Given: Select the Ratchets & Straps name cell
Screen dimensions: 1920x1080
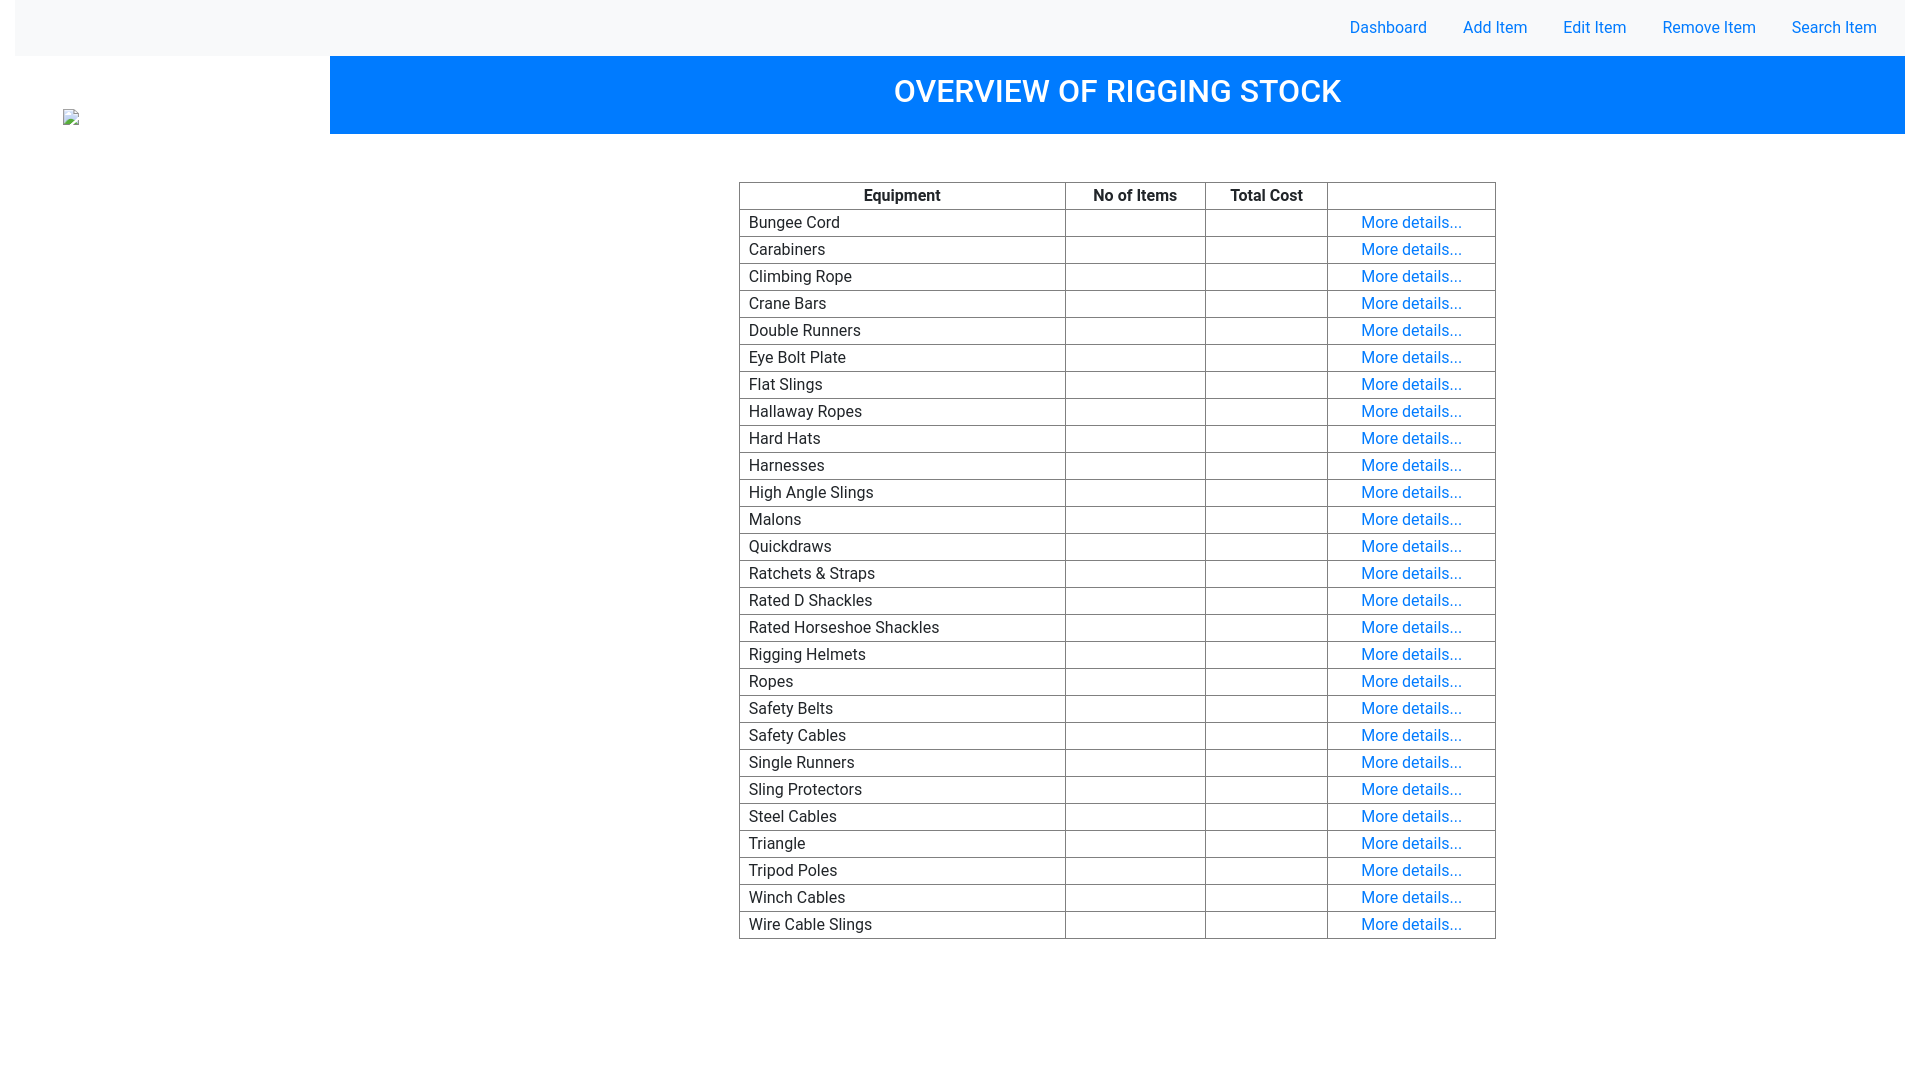Looking at the screenshot, I should tap(902, 574).
